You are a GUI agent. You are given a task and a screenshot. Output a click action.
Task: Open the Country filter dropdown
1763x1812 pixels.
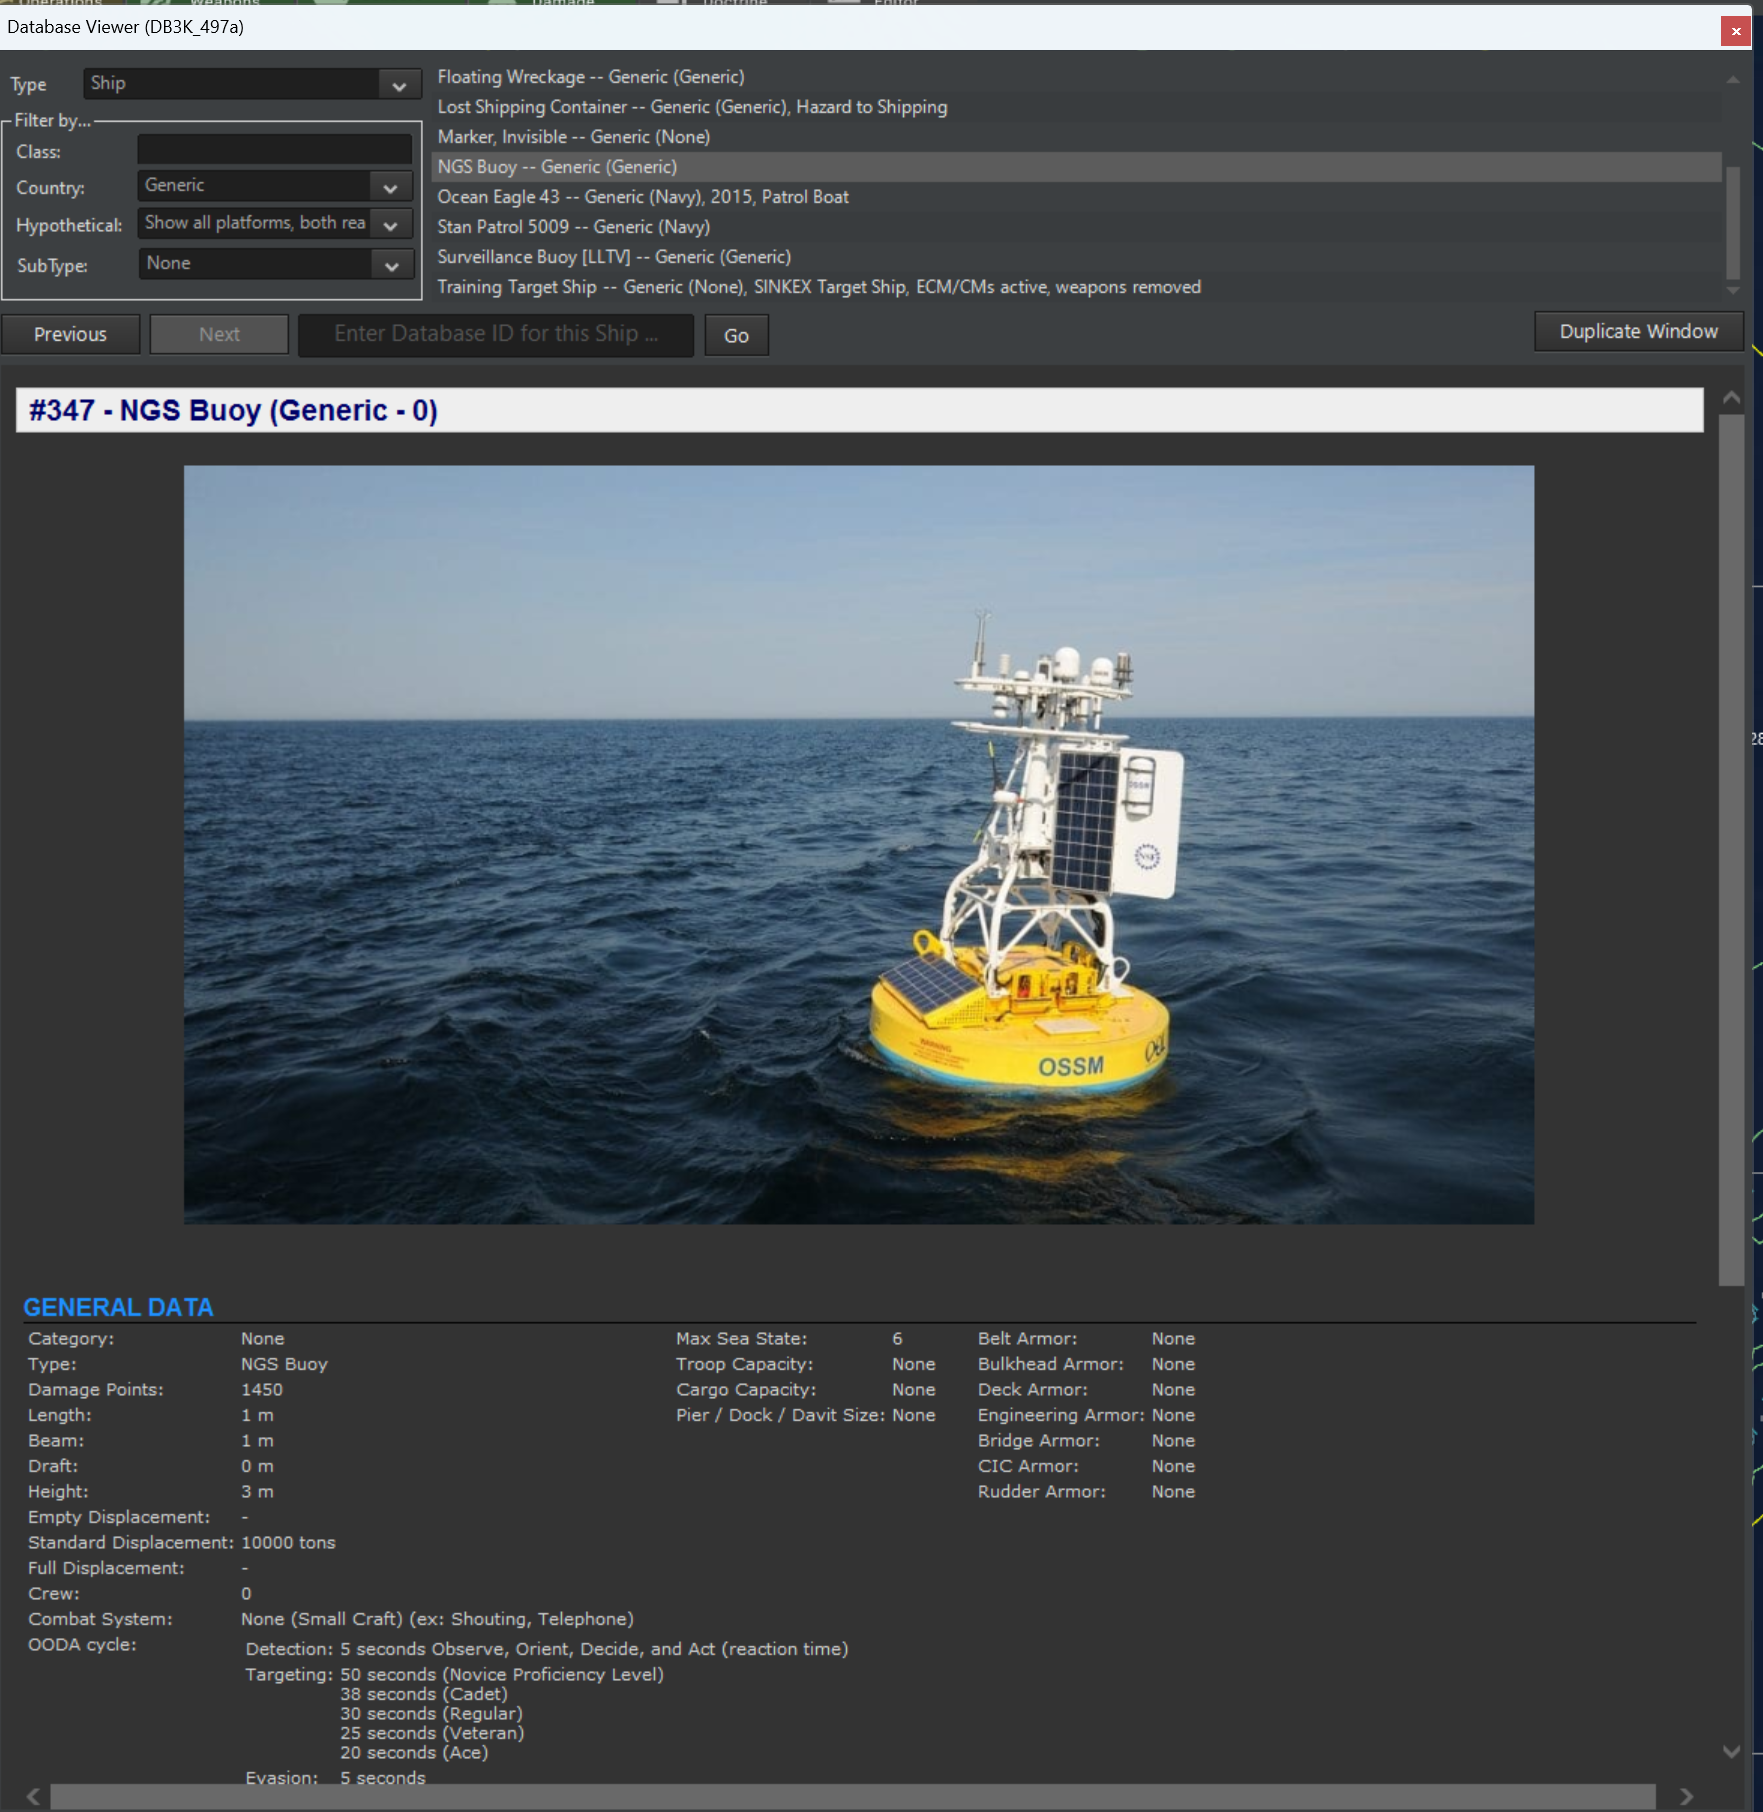point(392,186)
